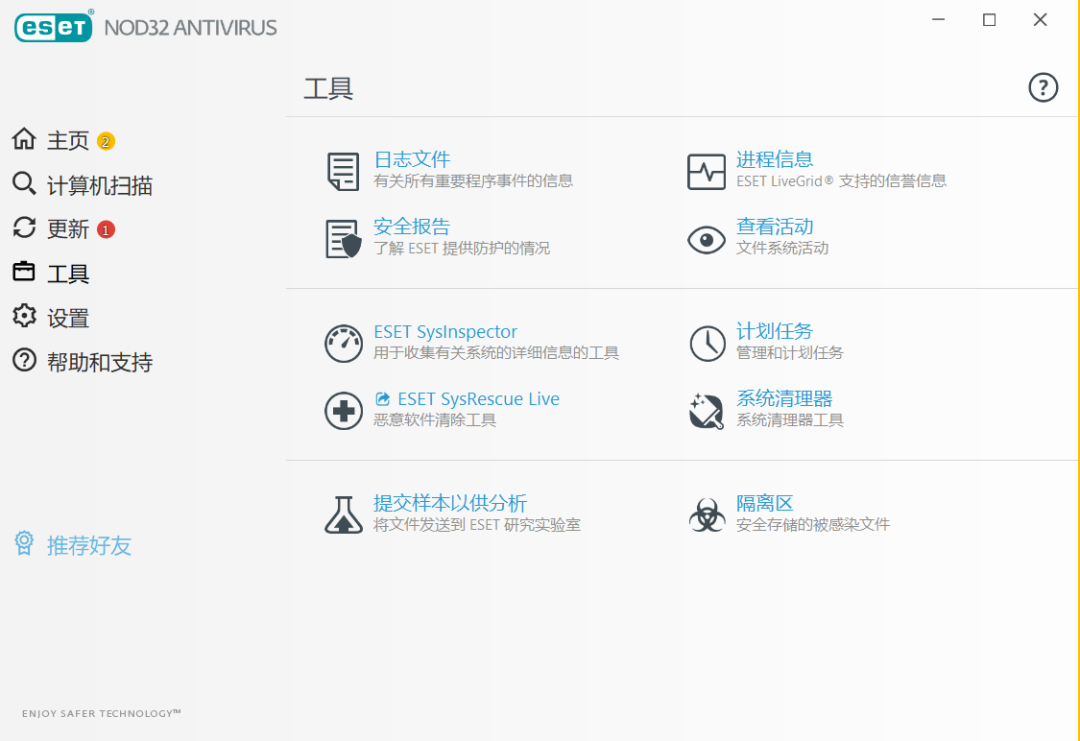Viewport: 1080px width, 741px height.
Task: Open 系统清理器 link
Action: click(784, 398)
